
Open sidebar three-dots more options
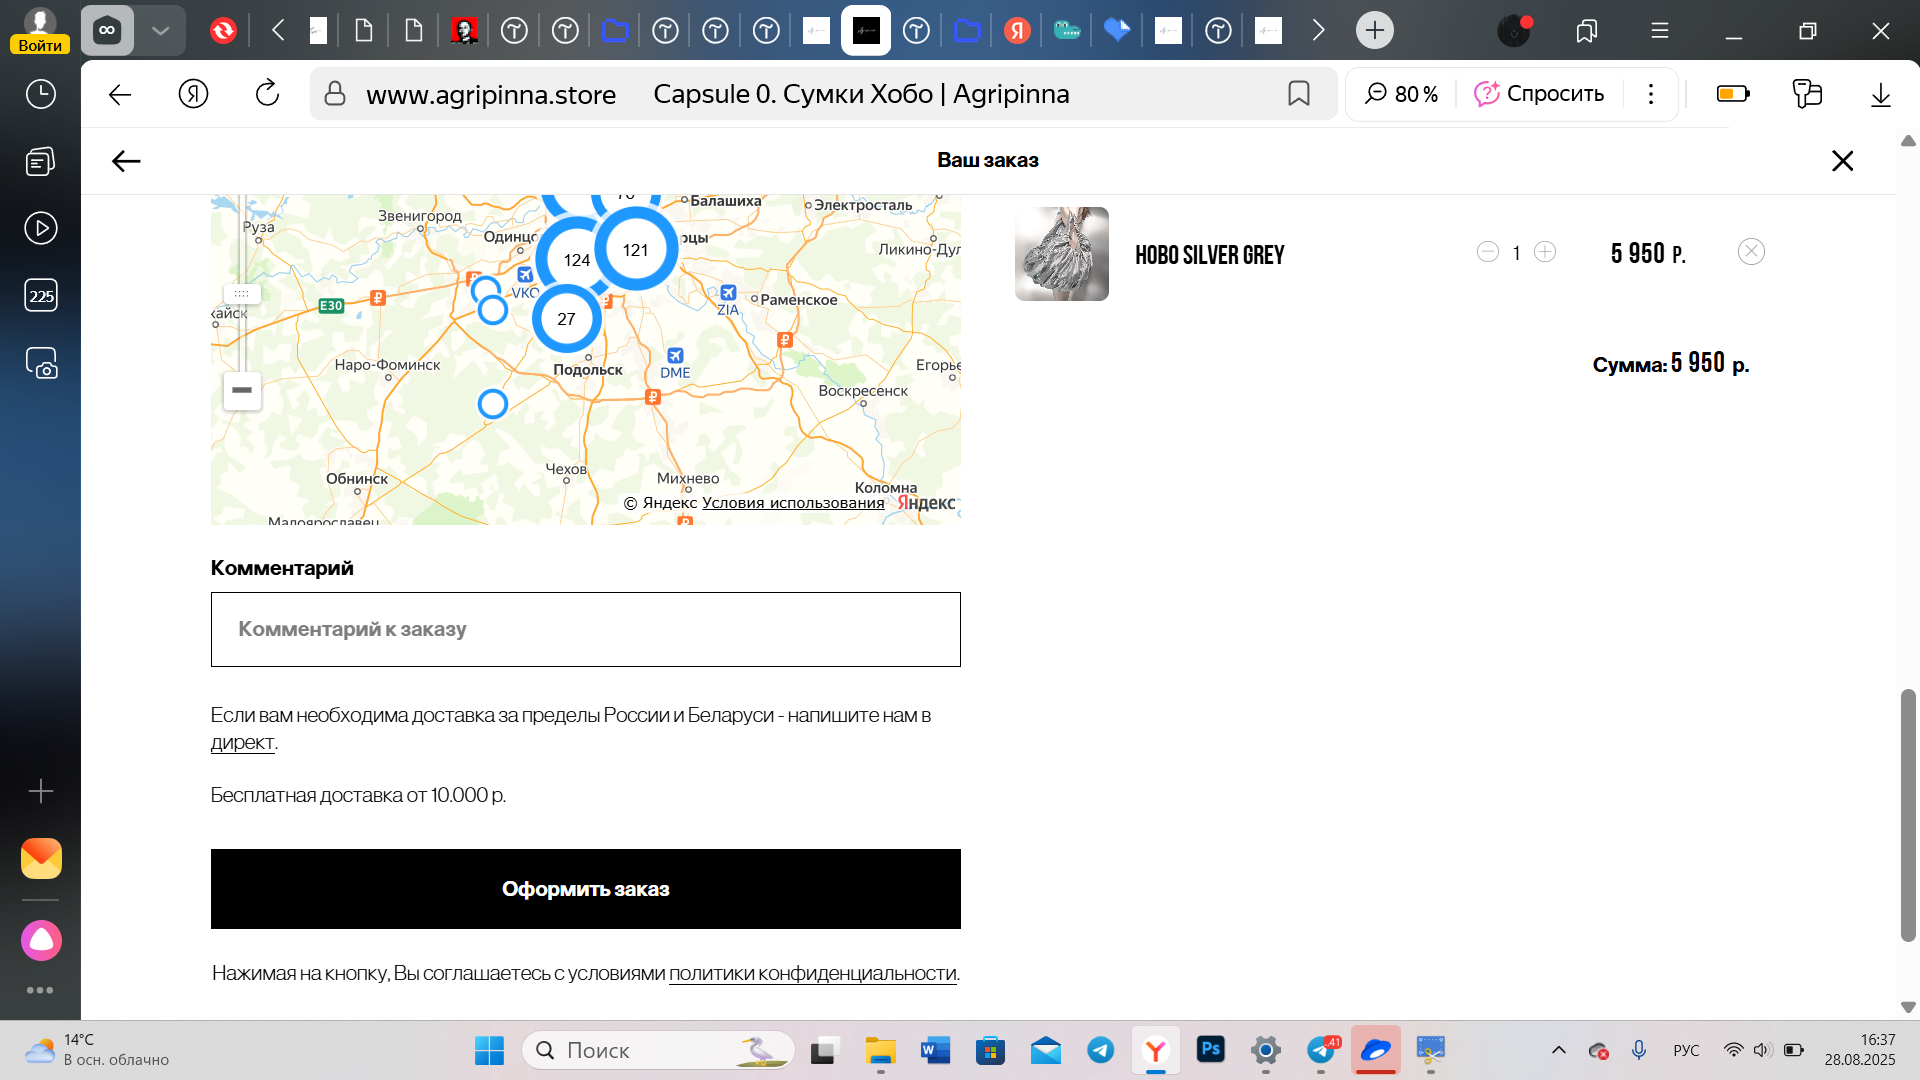coord(41,990)
